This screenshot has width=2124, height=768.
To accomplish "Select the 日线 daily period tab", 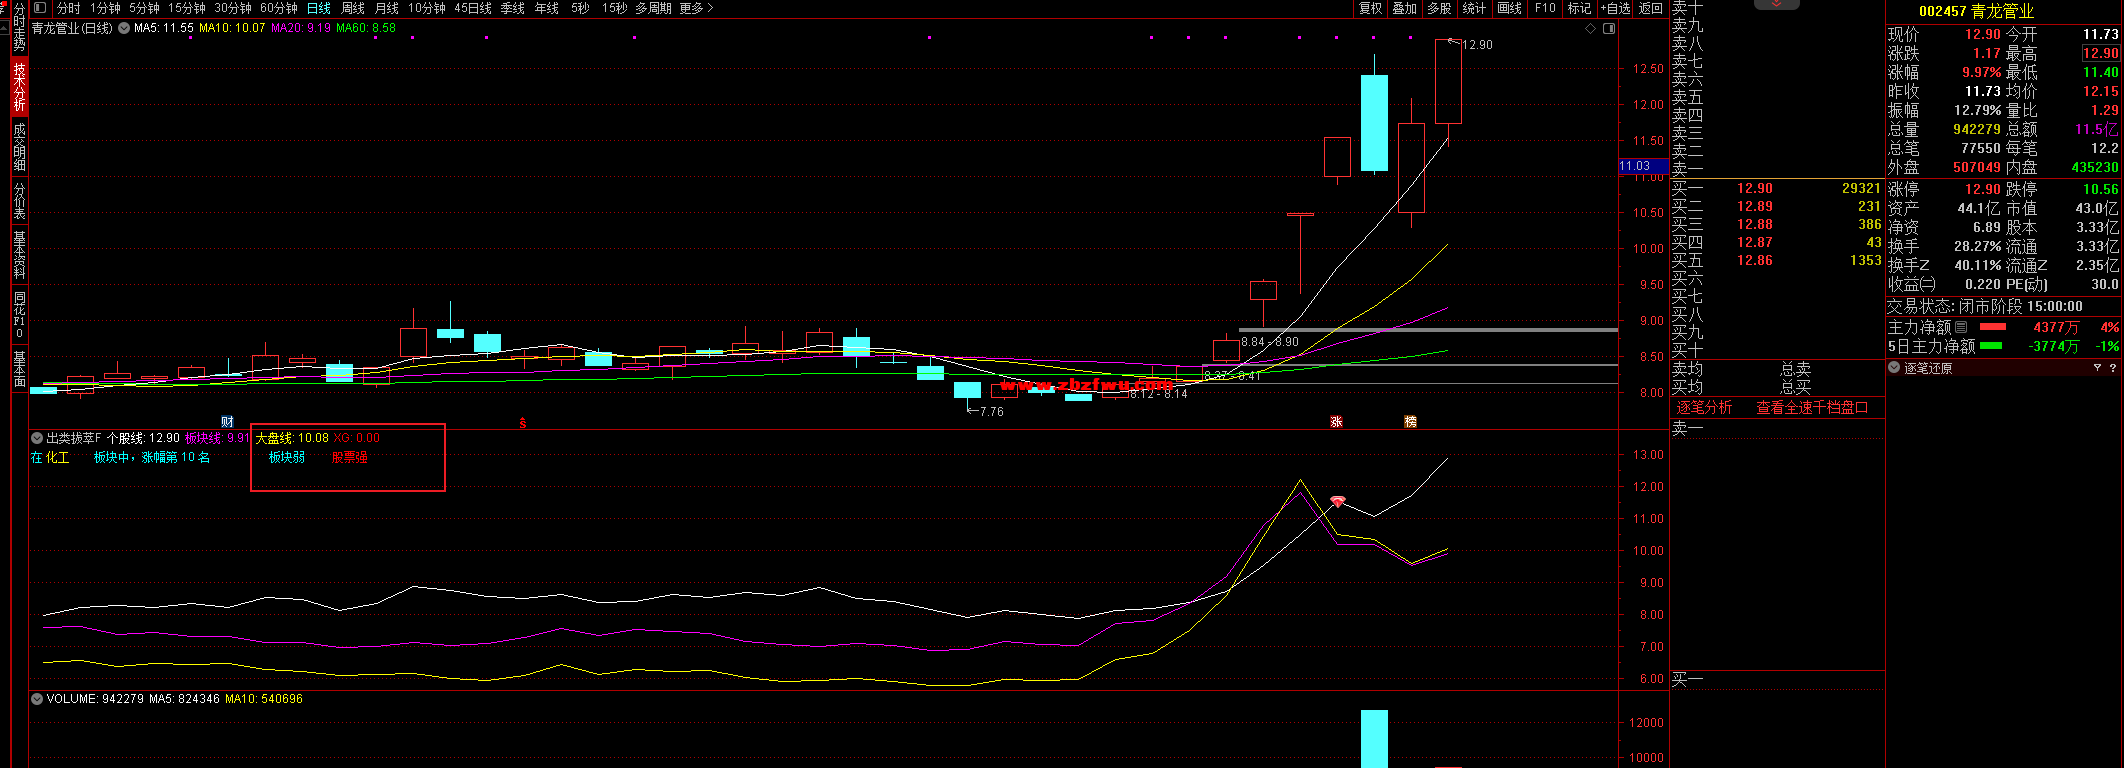I will pos(319,8).
